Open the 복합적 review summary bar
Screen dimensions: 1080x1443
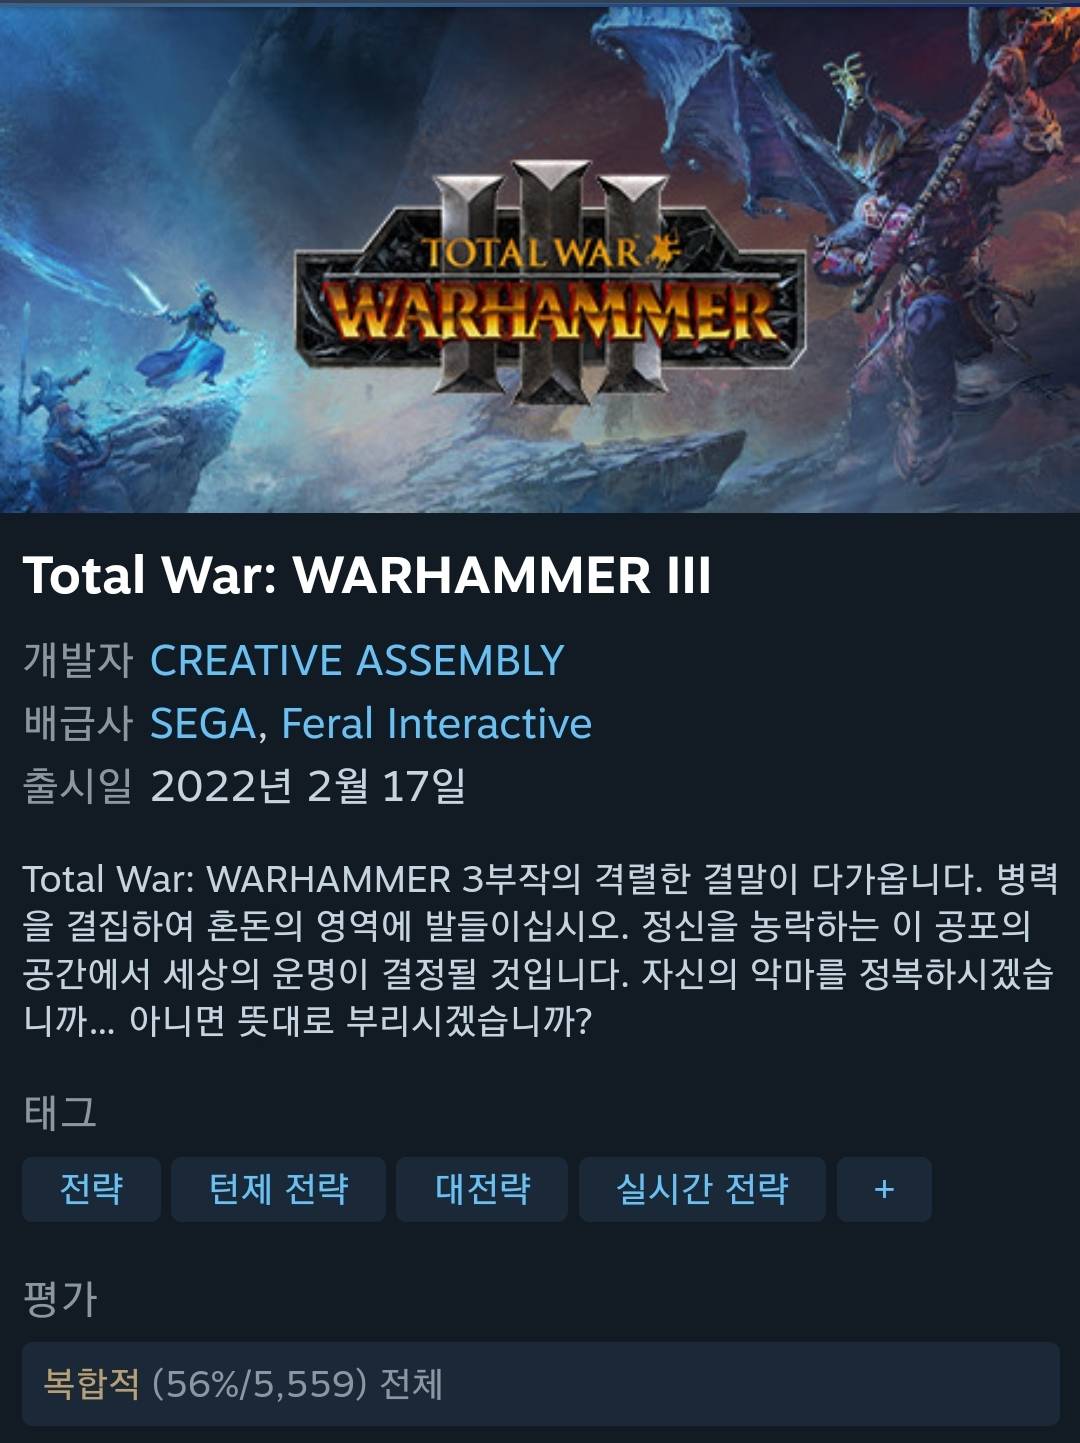click(x=540, y=1384)
